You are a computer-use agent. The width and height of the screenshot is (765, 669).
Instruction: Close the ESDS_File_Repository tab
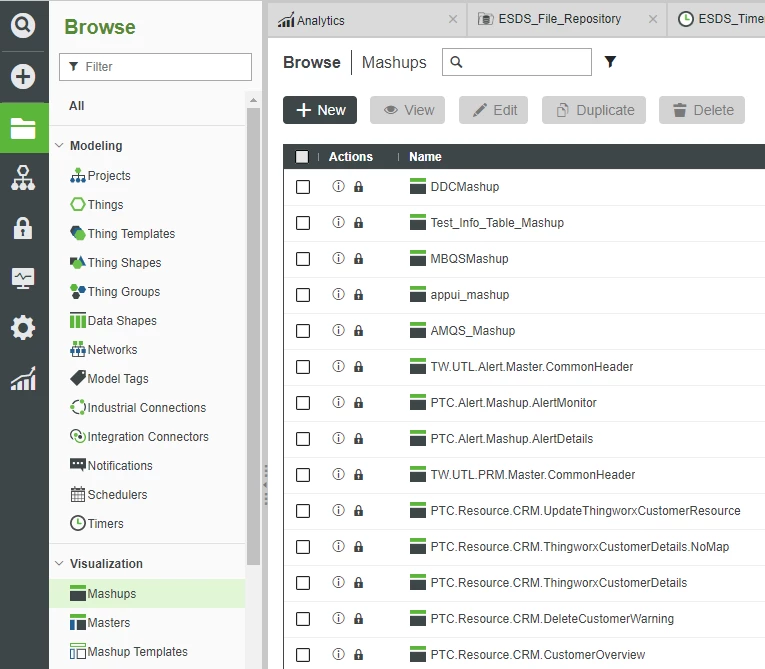pos(653,19)
